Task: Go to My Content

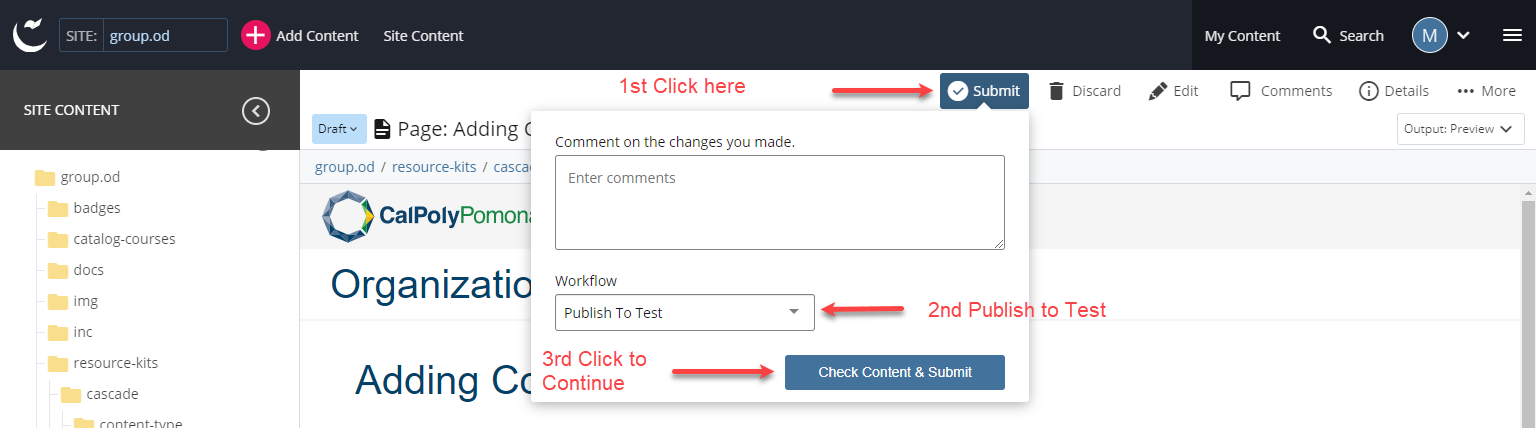Action: pyautogui.click(x=1242, y=36)
